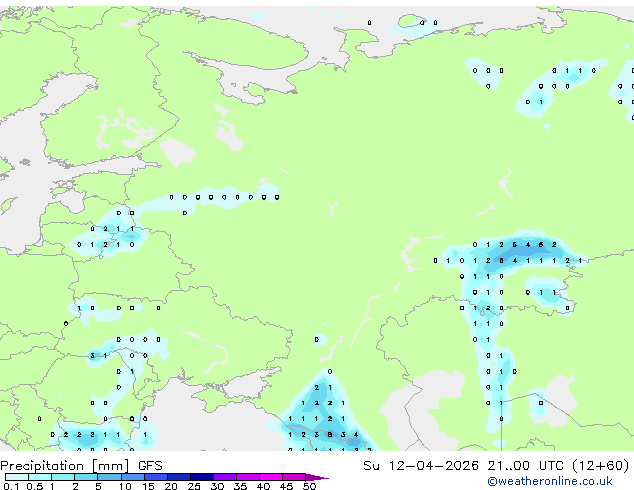Click the "Precipitation [mm]" title text

(x=65, y=466)
